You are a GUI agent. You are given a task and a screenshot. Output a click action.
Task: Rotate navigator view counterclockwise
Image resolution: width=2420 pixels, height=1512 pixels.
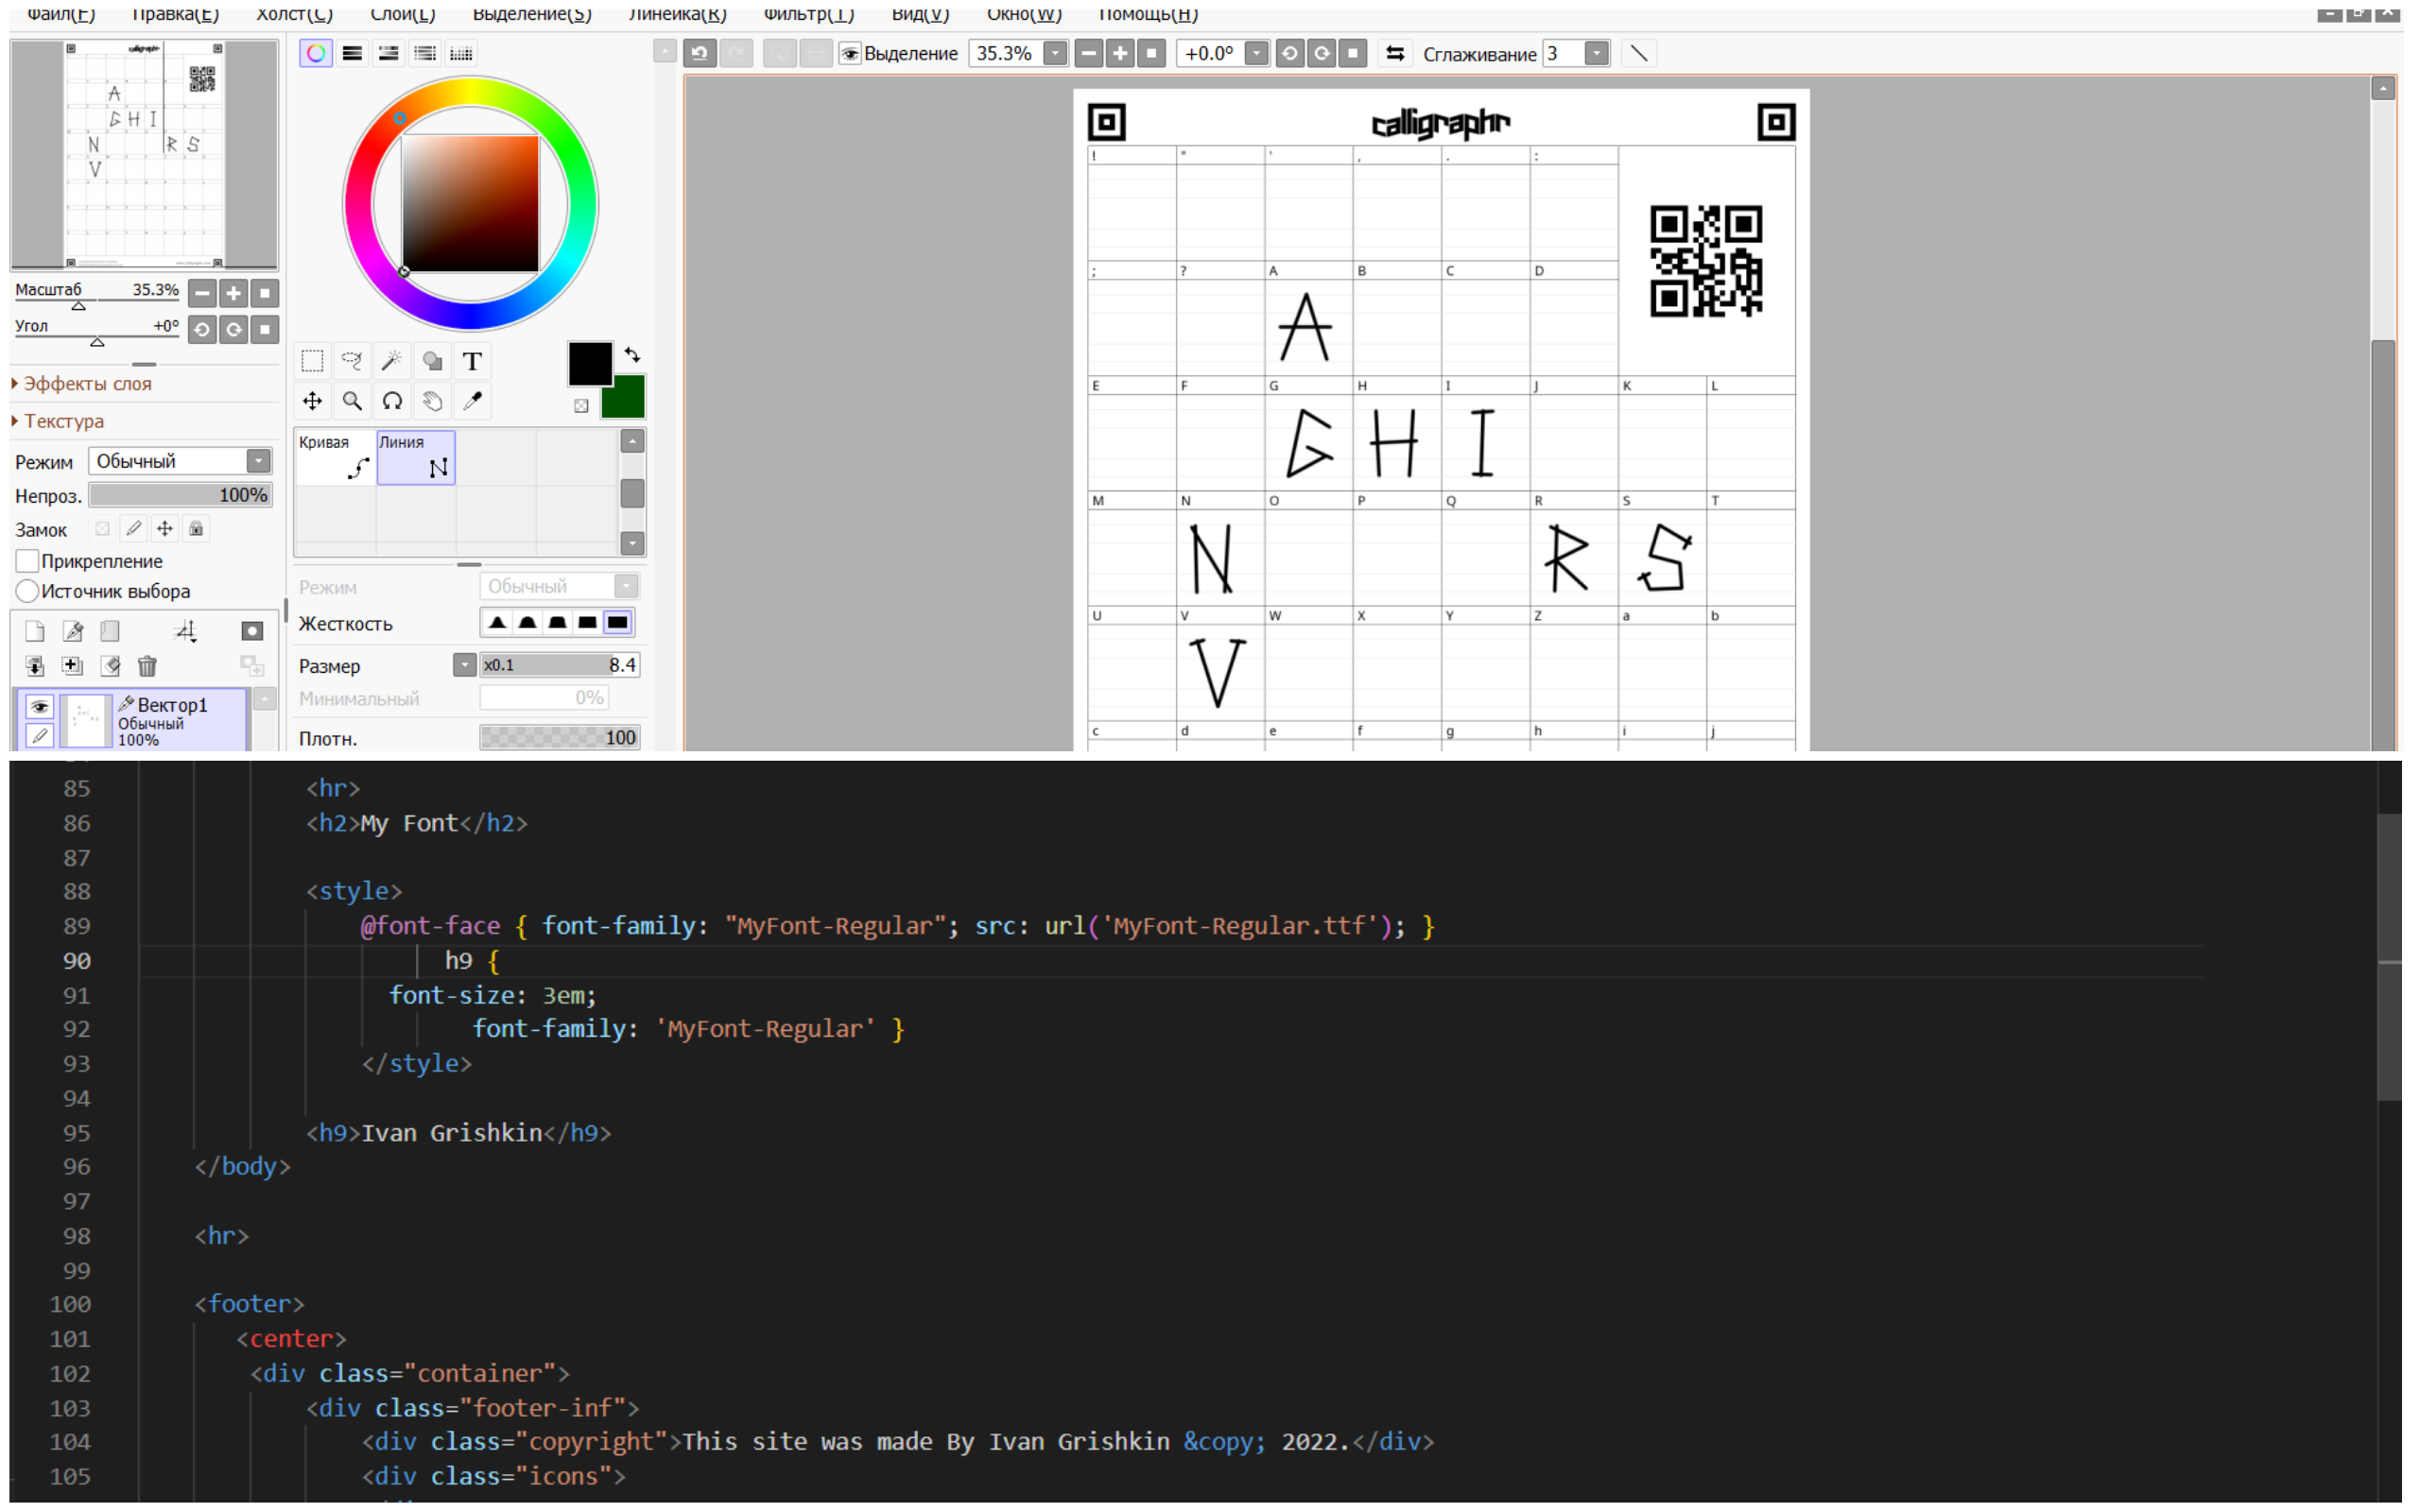click(x=202, y=329)
